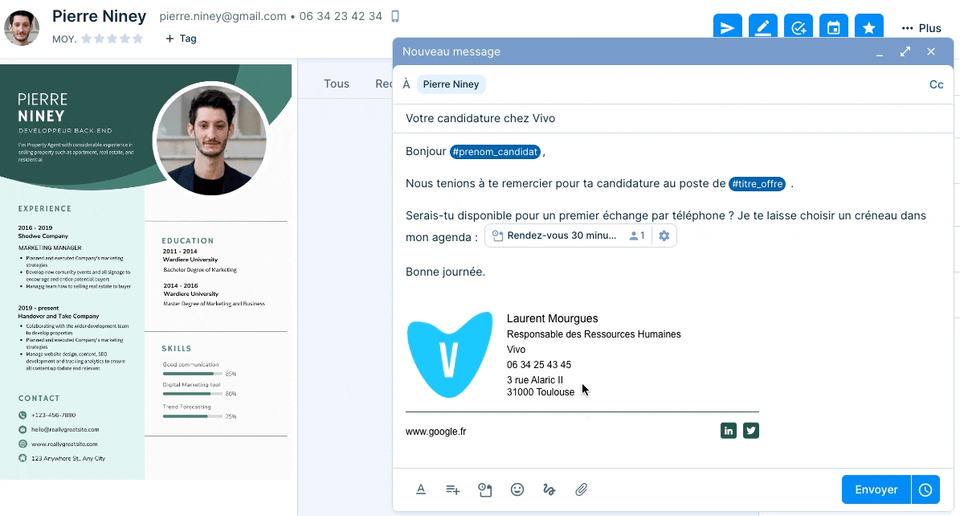
Task: Click the CONTACT heading in the CV
Action: click(x=39, y=398)
